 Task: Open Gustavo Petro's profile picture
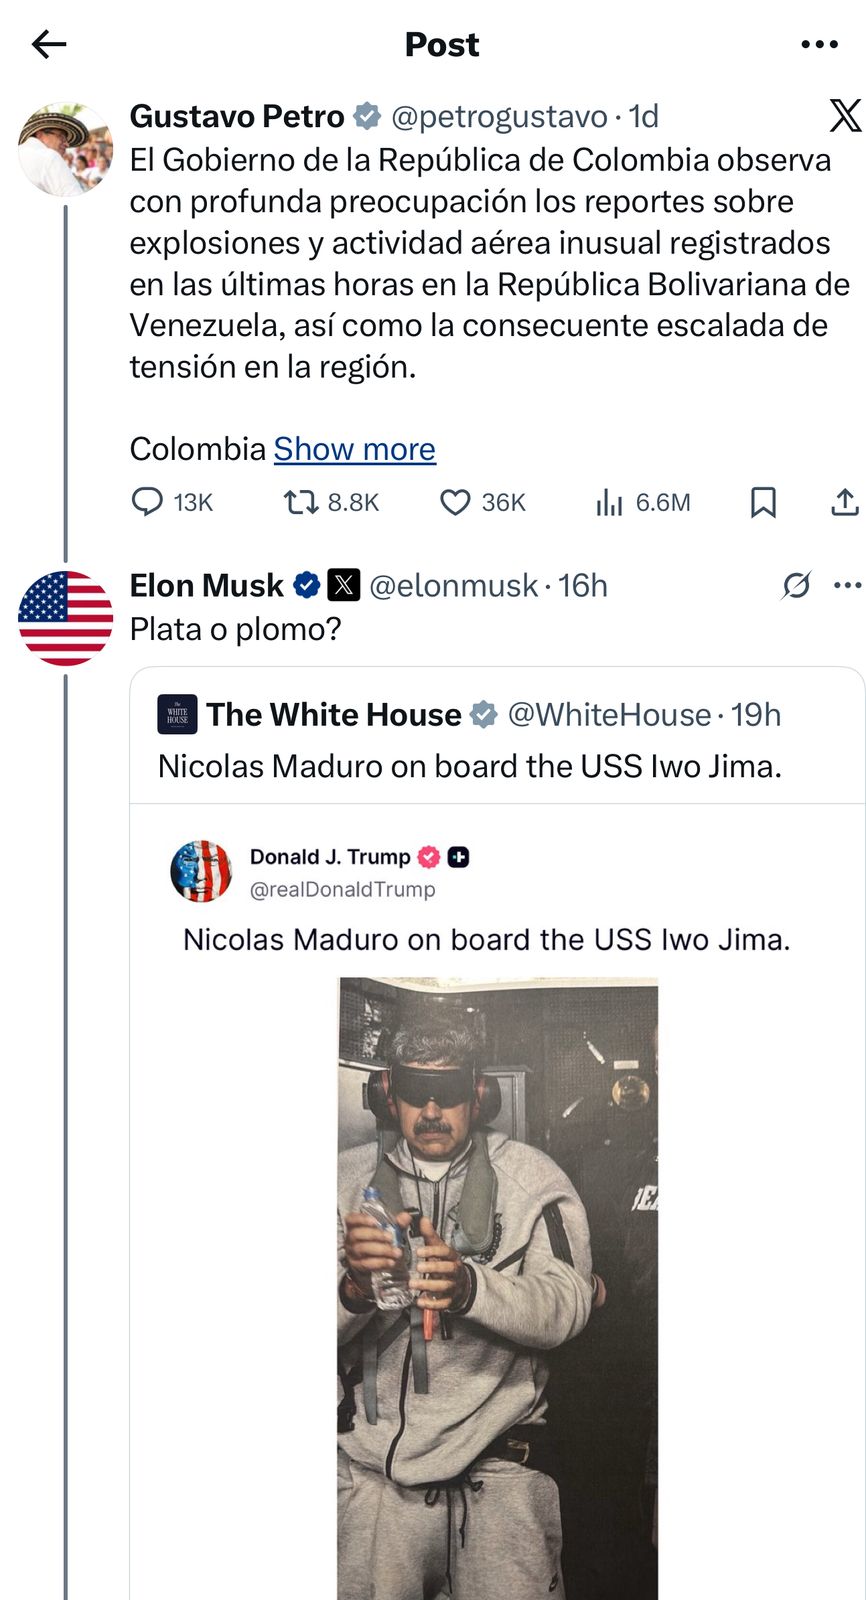coord(65,149)
